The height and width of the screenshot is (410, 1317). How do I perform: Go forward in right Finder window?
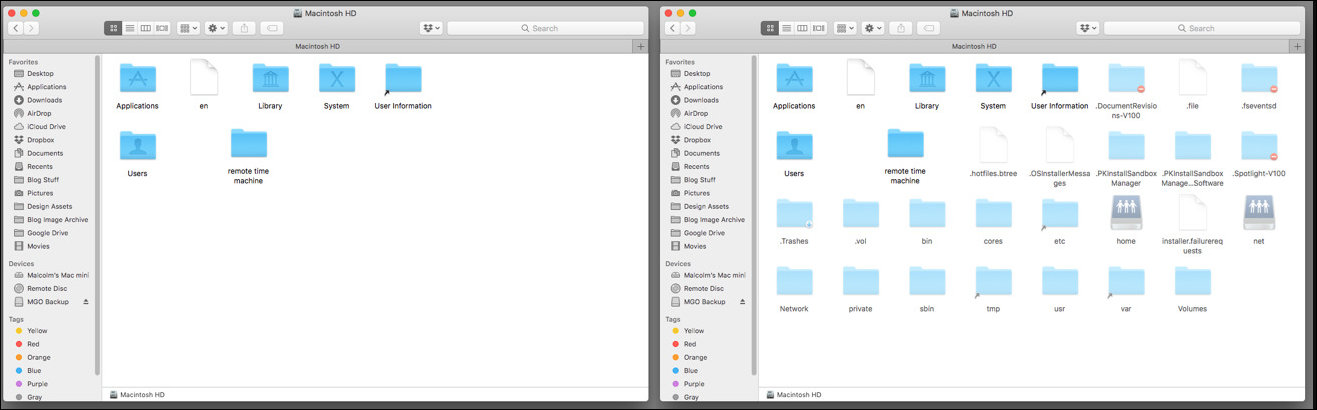688,28
